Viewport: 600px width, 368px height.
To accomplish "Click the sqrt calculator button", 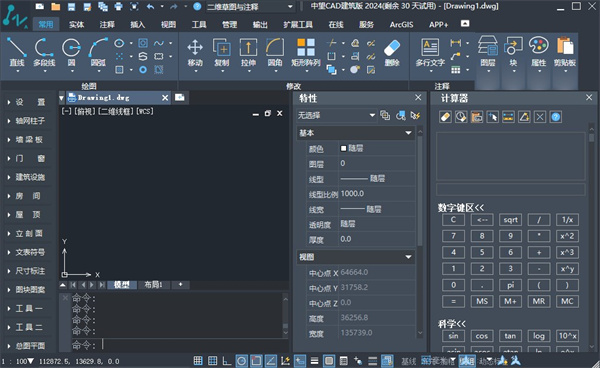I will (x=510, y=220).
